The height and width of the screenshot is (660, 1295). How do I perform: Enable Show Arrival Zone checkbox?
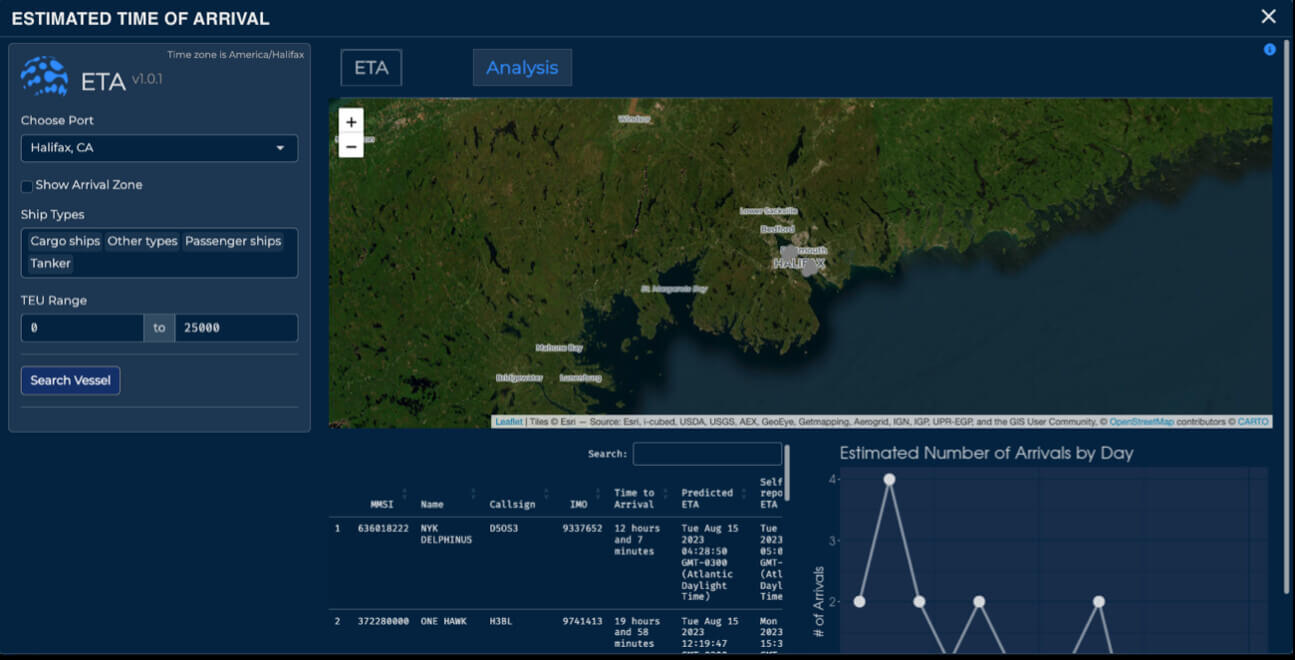coord(27,186)
